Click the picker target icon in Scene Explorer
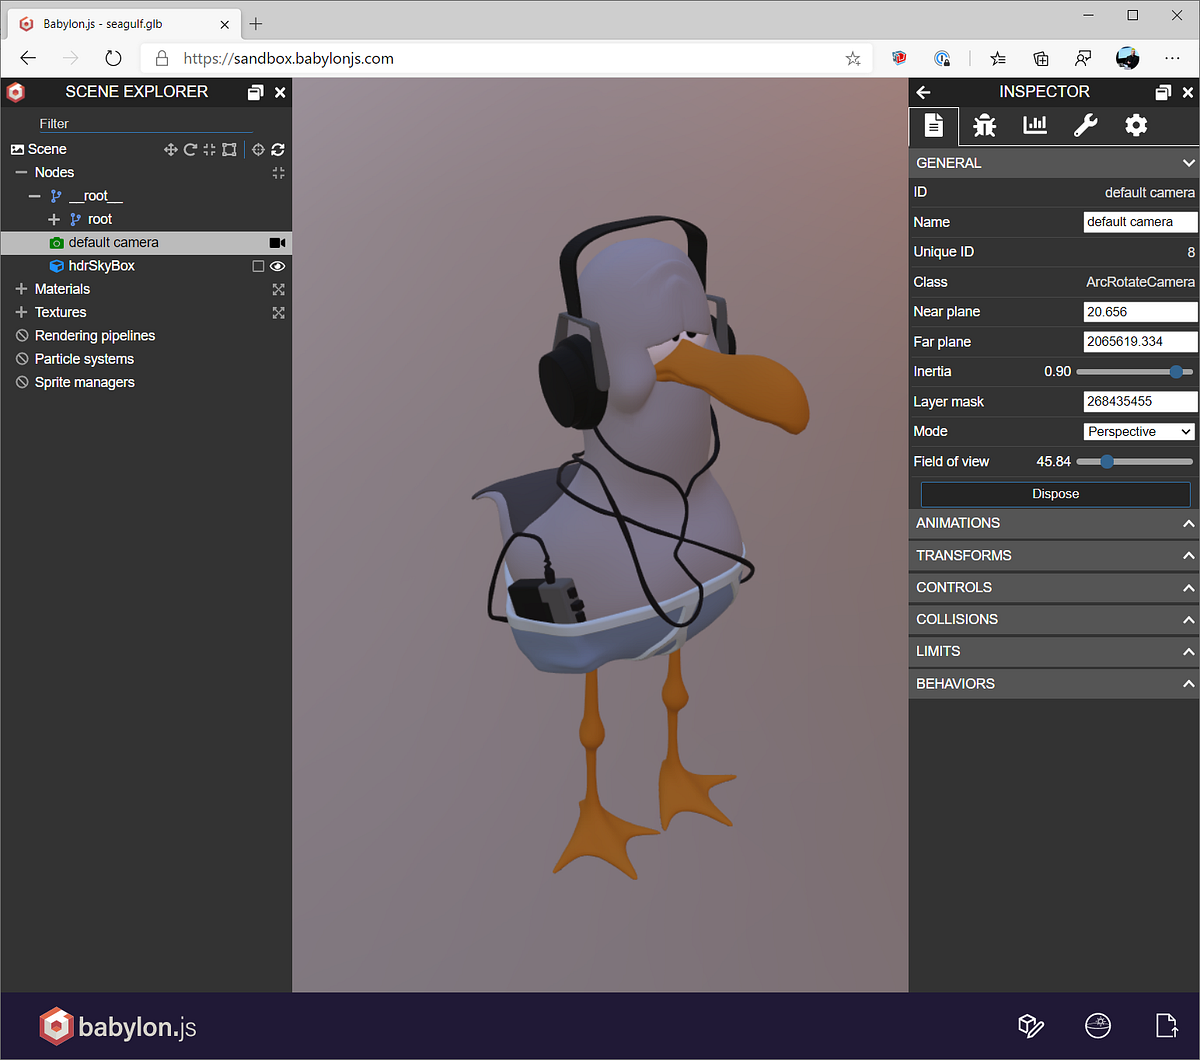Viewport: 1200px width, 1060px height. coord(258,150)
